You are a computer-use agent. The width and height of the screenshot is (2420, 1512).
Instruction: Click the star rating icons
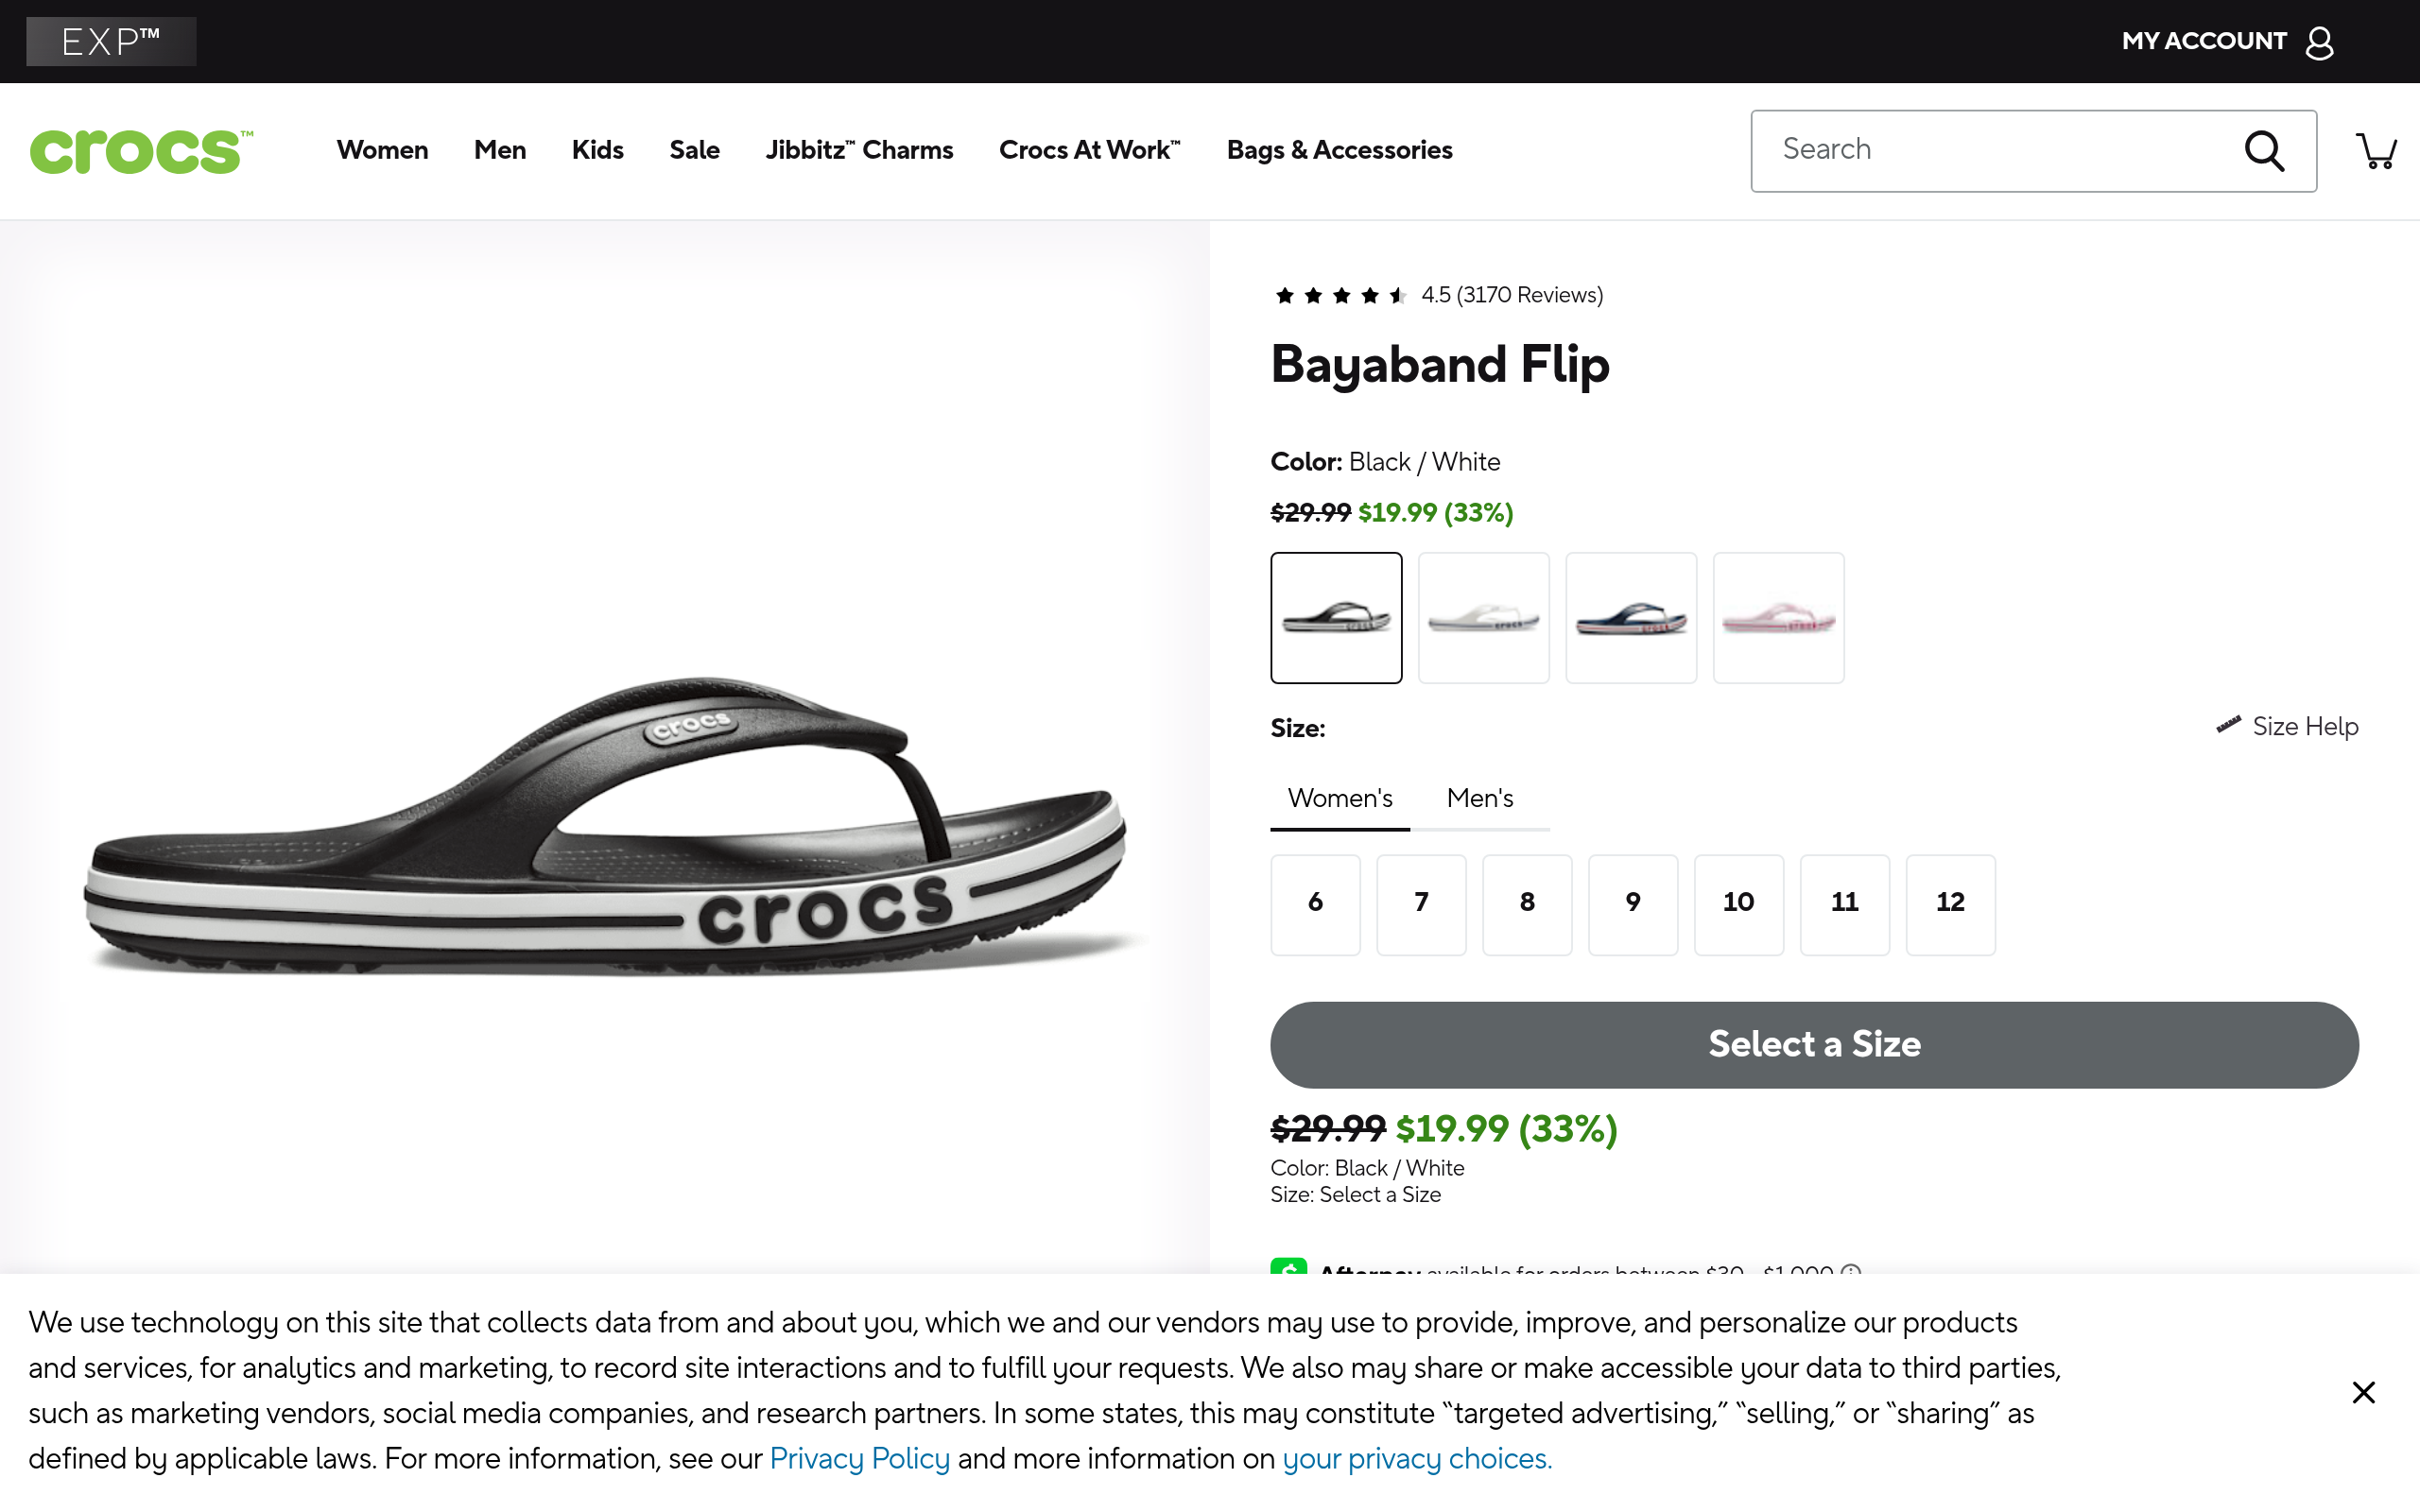point(1340,295)
